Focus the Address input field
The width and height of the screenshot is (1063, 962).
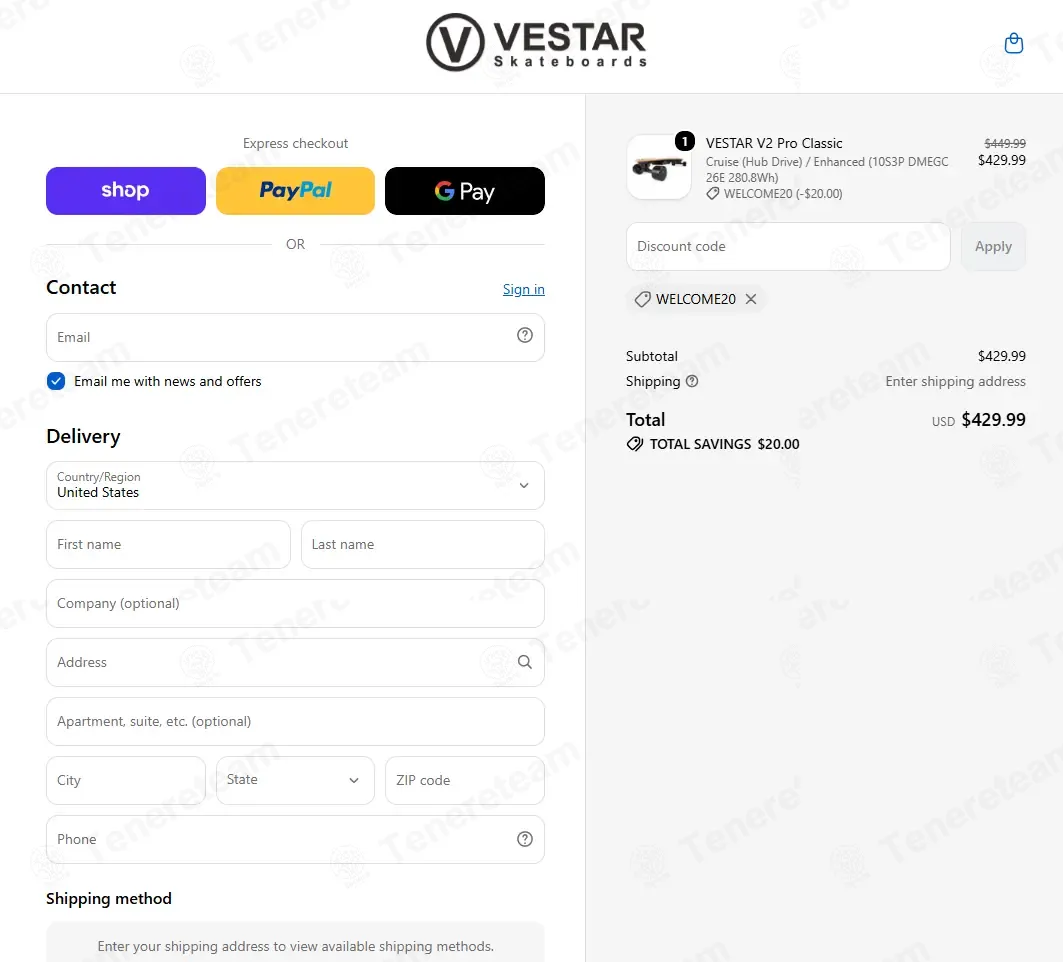(x=295, y=662)
